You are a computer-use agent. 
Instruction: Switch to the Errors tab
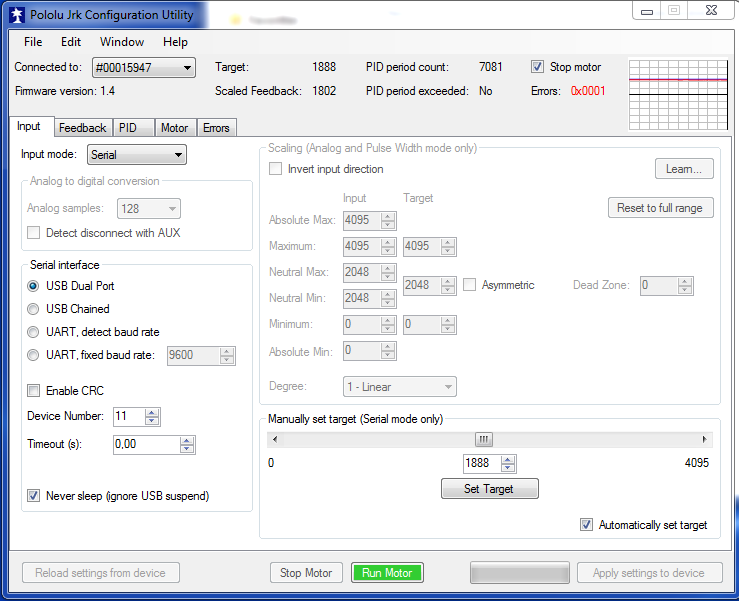[x=216, y=128]
